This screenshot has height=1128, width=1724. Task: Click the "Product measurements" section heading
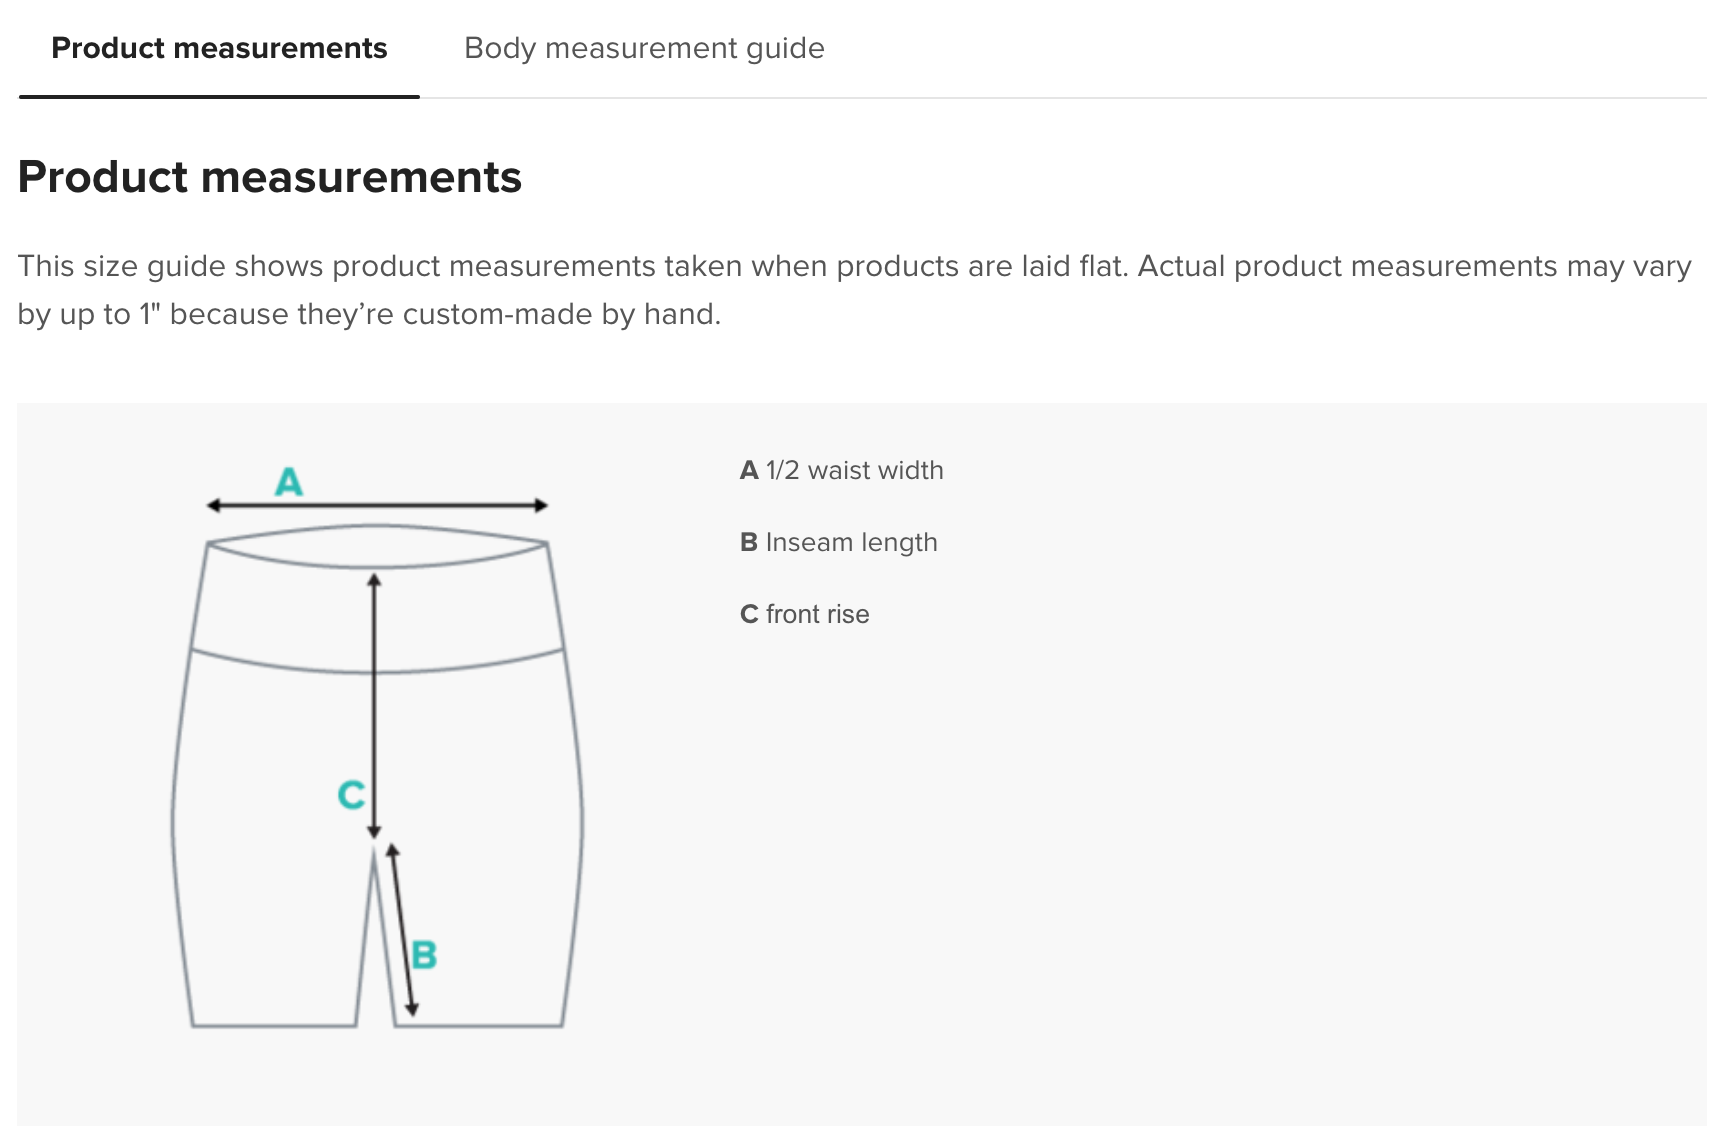click(x=270, y=177)
